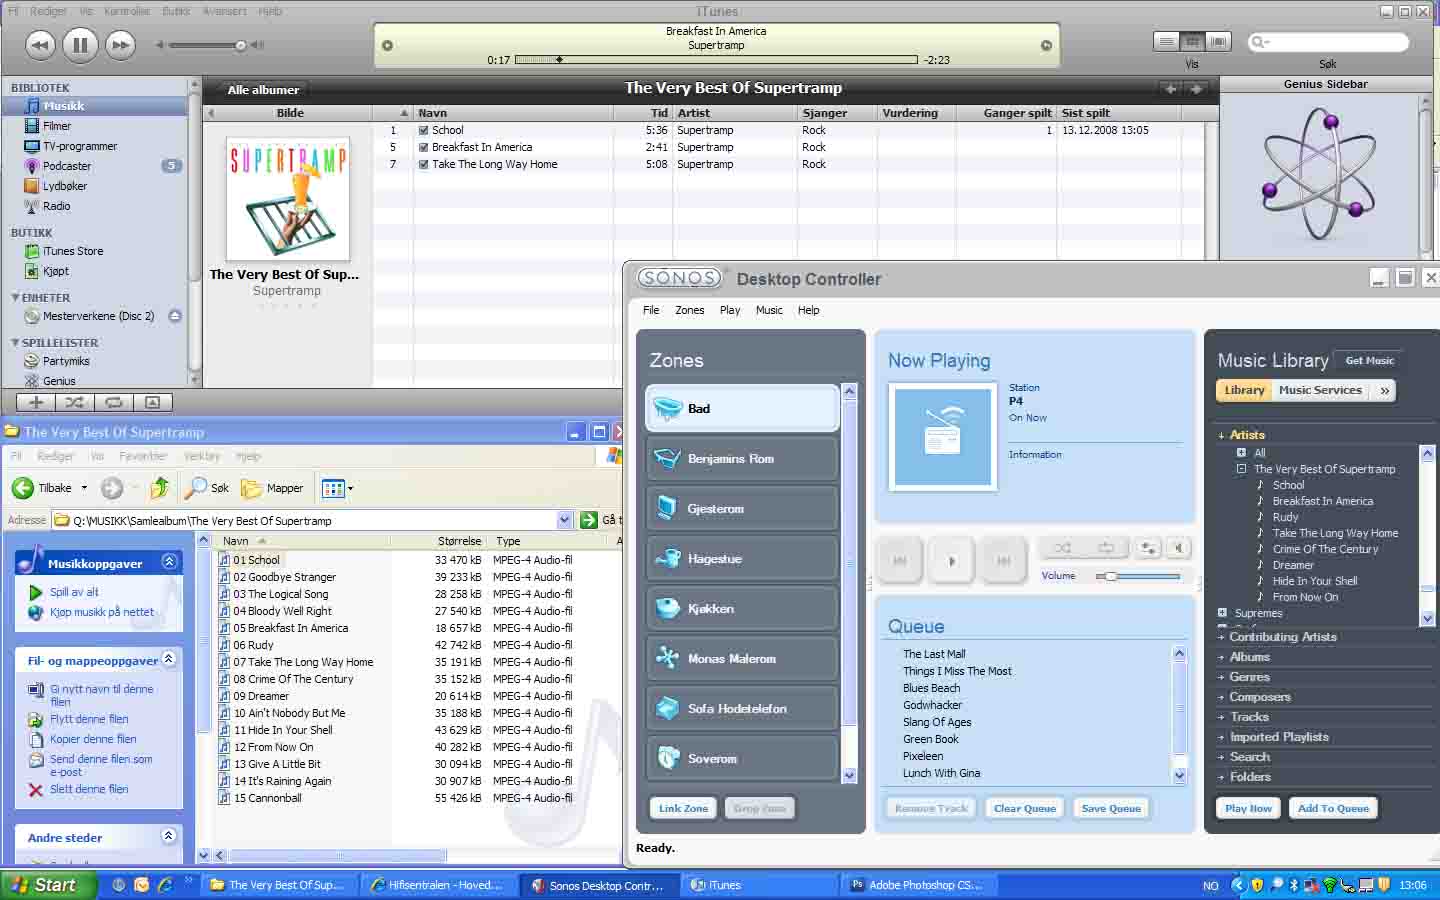Switch to the Music Services tab
This screenshot has height=900, width=1440.
pos(1319,391)
